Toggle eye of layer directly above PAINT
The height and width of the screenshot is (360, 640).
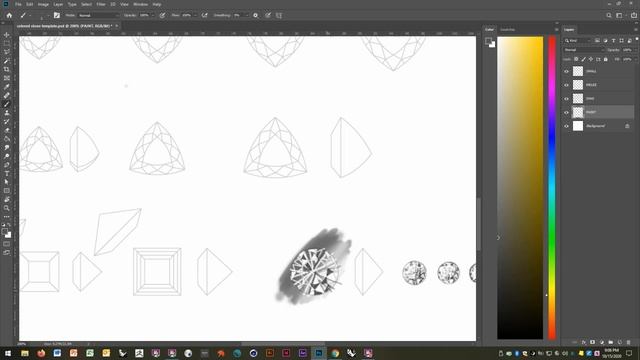pos(566,98)
